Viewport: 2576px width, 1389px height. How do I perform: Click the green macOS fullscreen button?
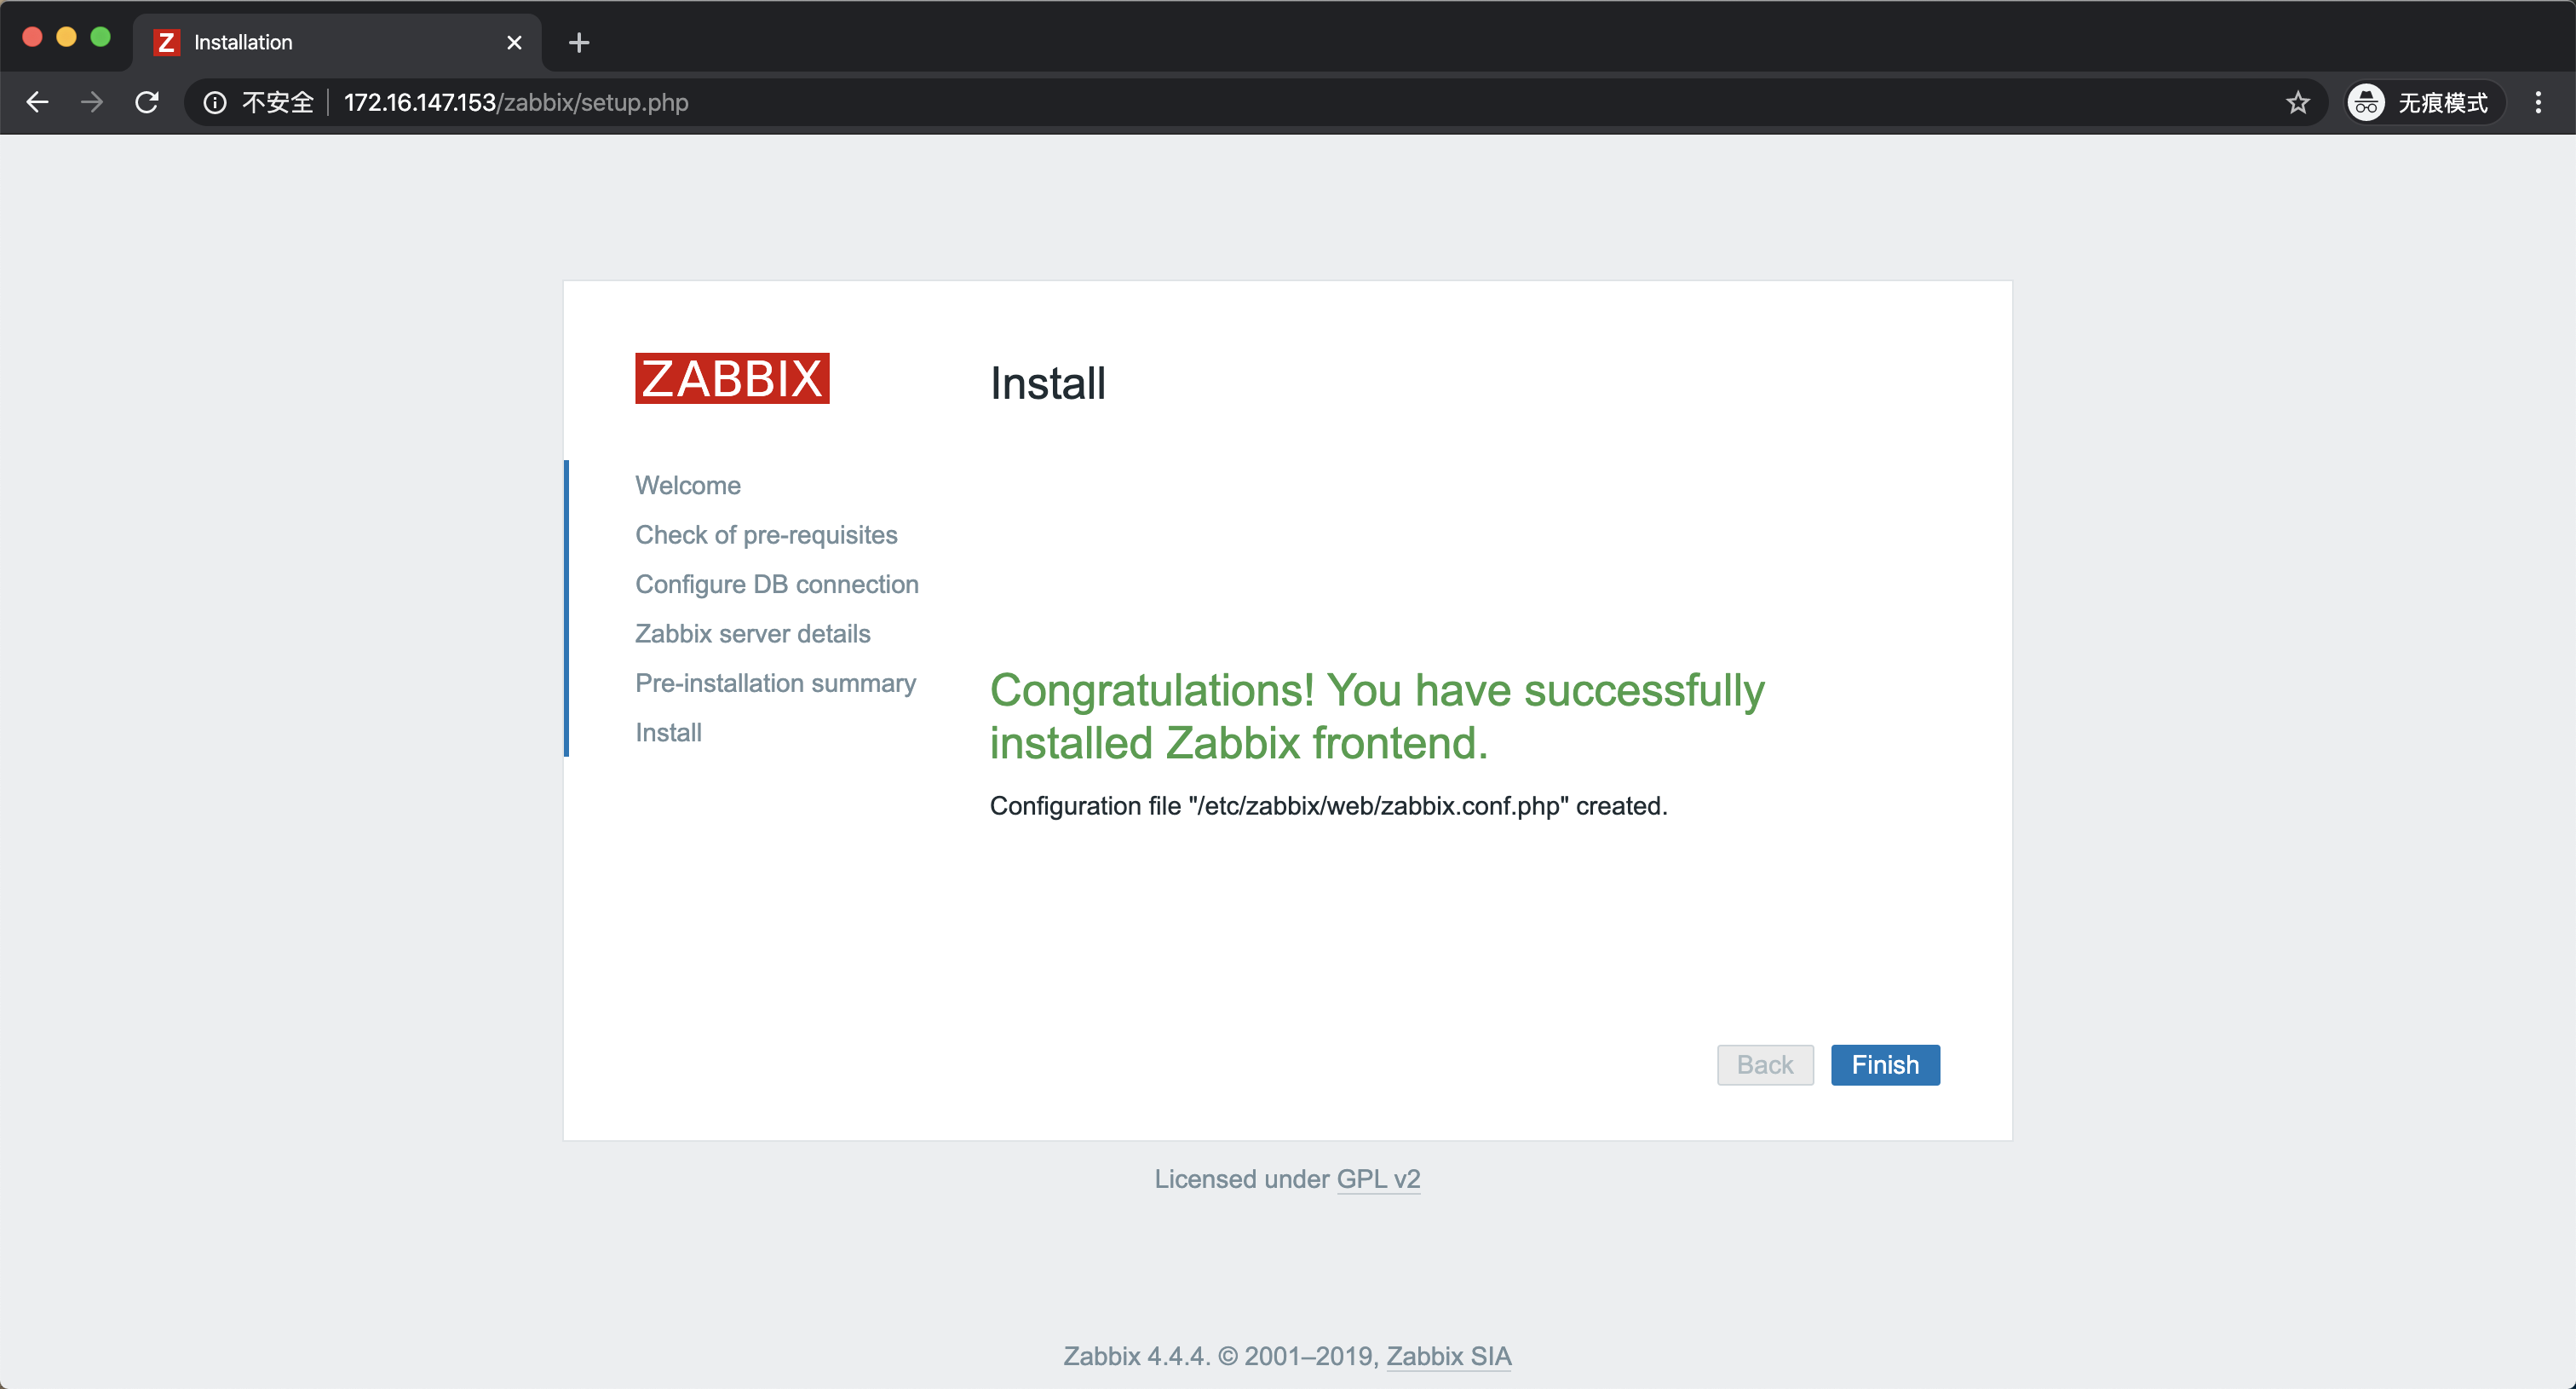click(100, 37)
